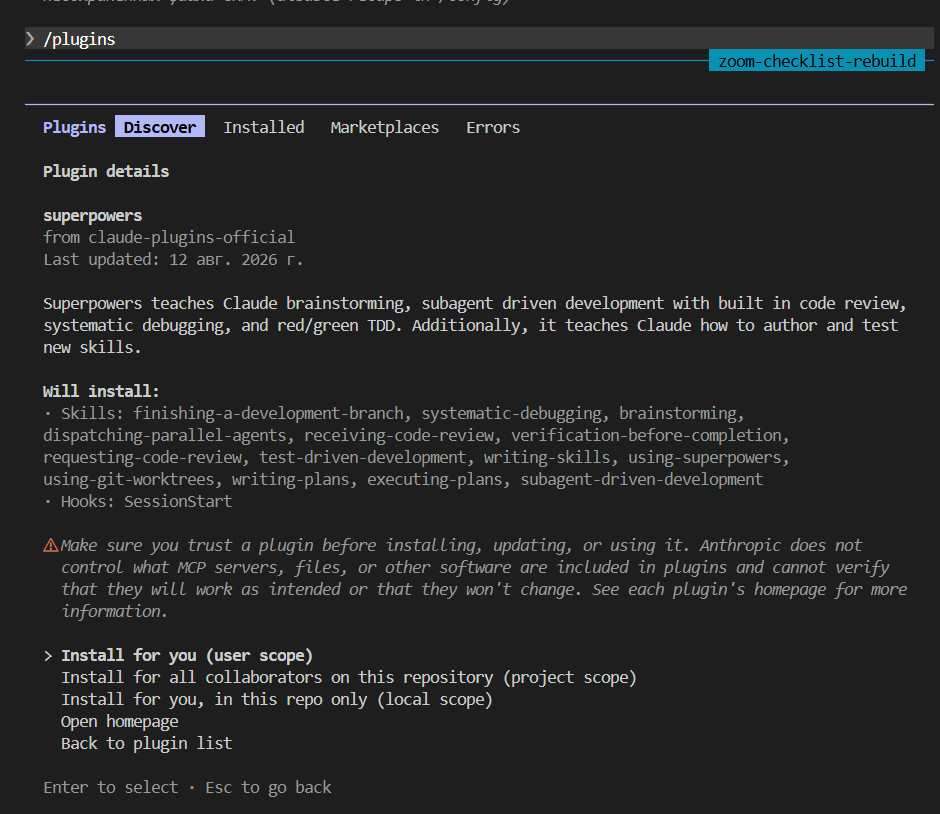
Task: Click the warning triangle icon
Action: pyautogui.click(x=51, y=545)
